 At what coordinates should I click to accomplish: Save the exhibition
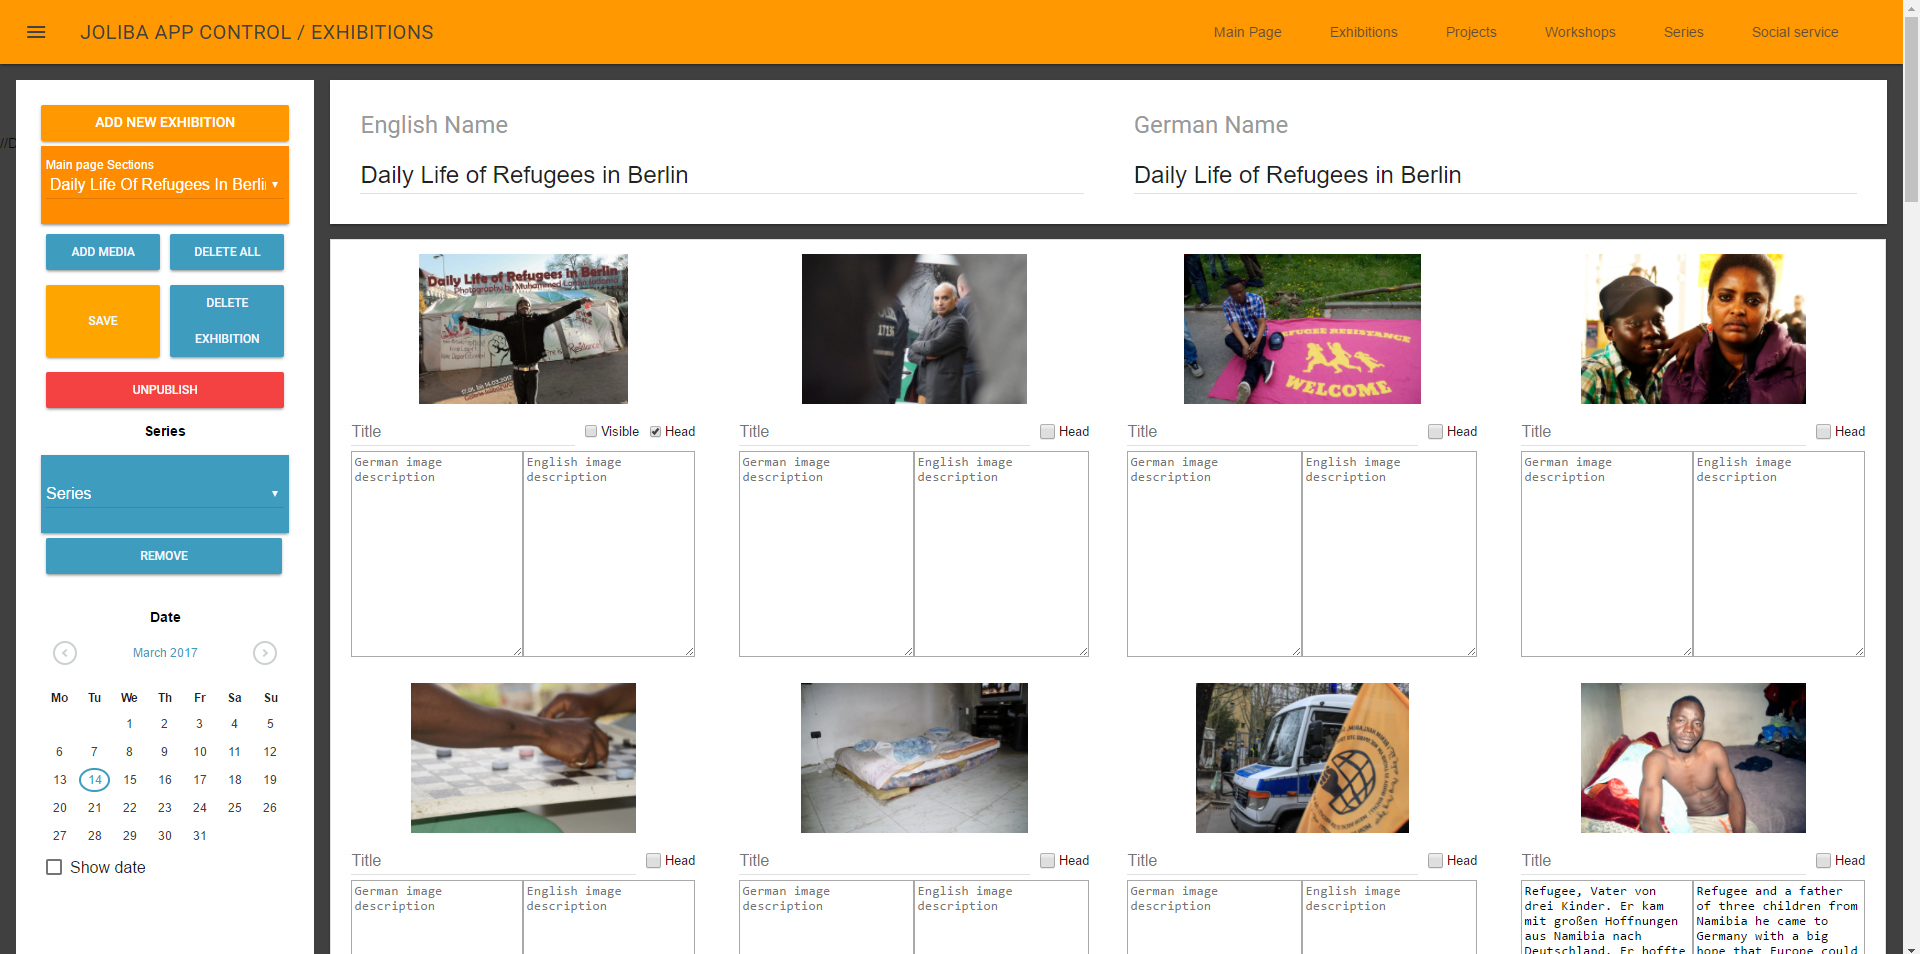pos(103,321)
